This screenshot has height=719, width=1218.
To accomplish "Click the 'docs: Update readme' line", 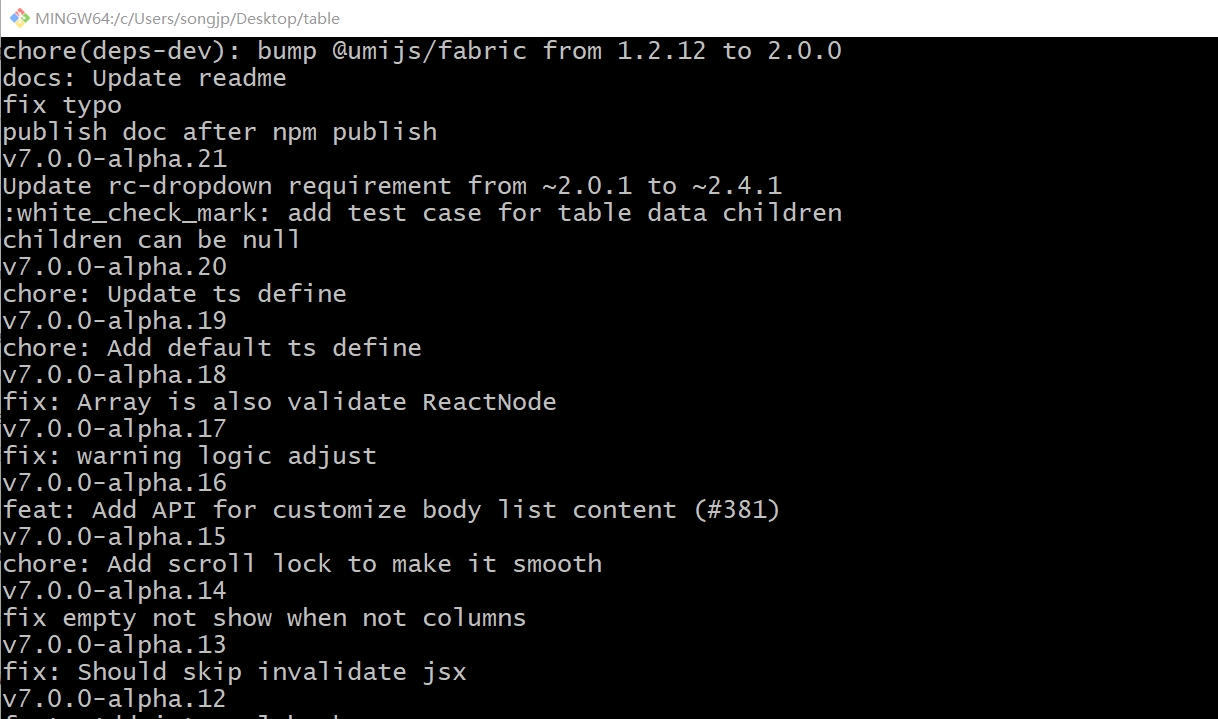I will [144, 78].
